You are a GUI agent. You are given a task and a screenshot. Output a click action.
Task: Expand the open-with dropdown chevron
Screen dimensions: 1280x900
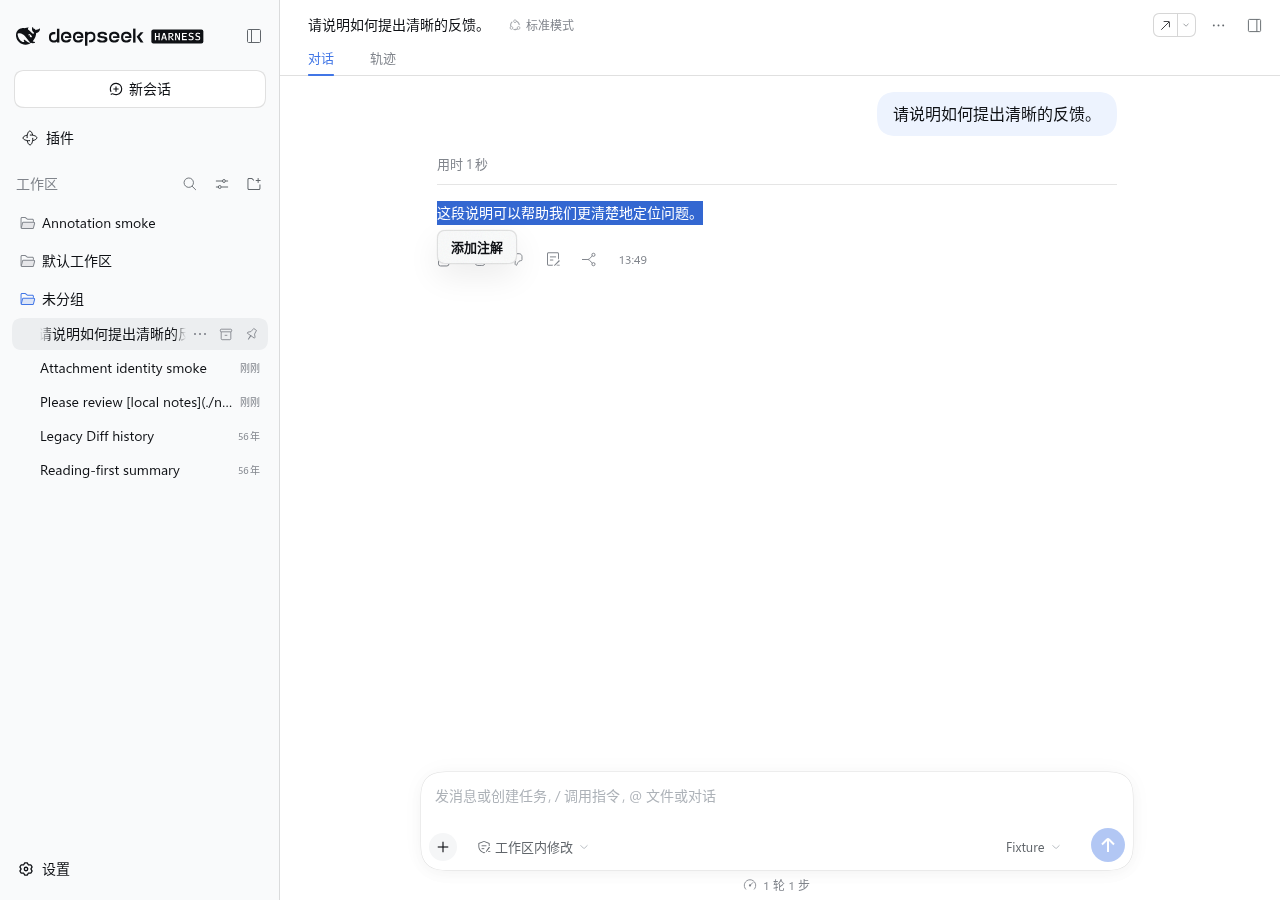[x=1186, y=25]
